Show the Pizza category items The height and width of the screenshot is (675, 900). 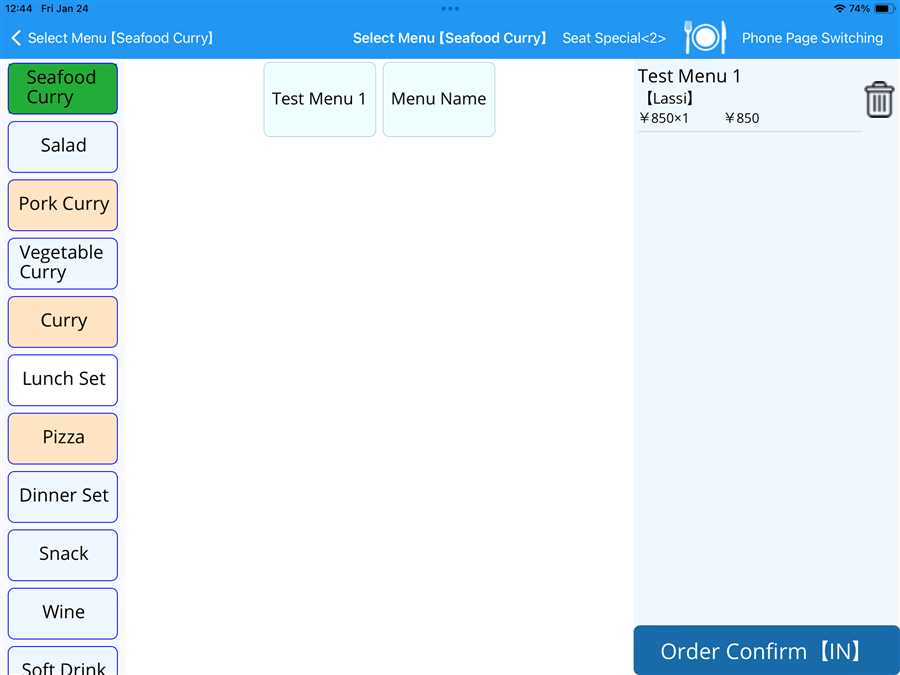coord(63,437)
